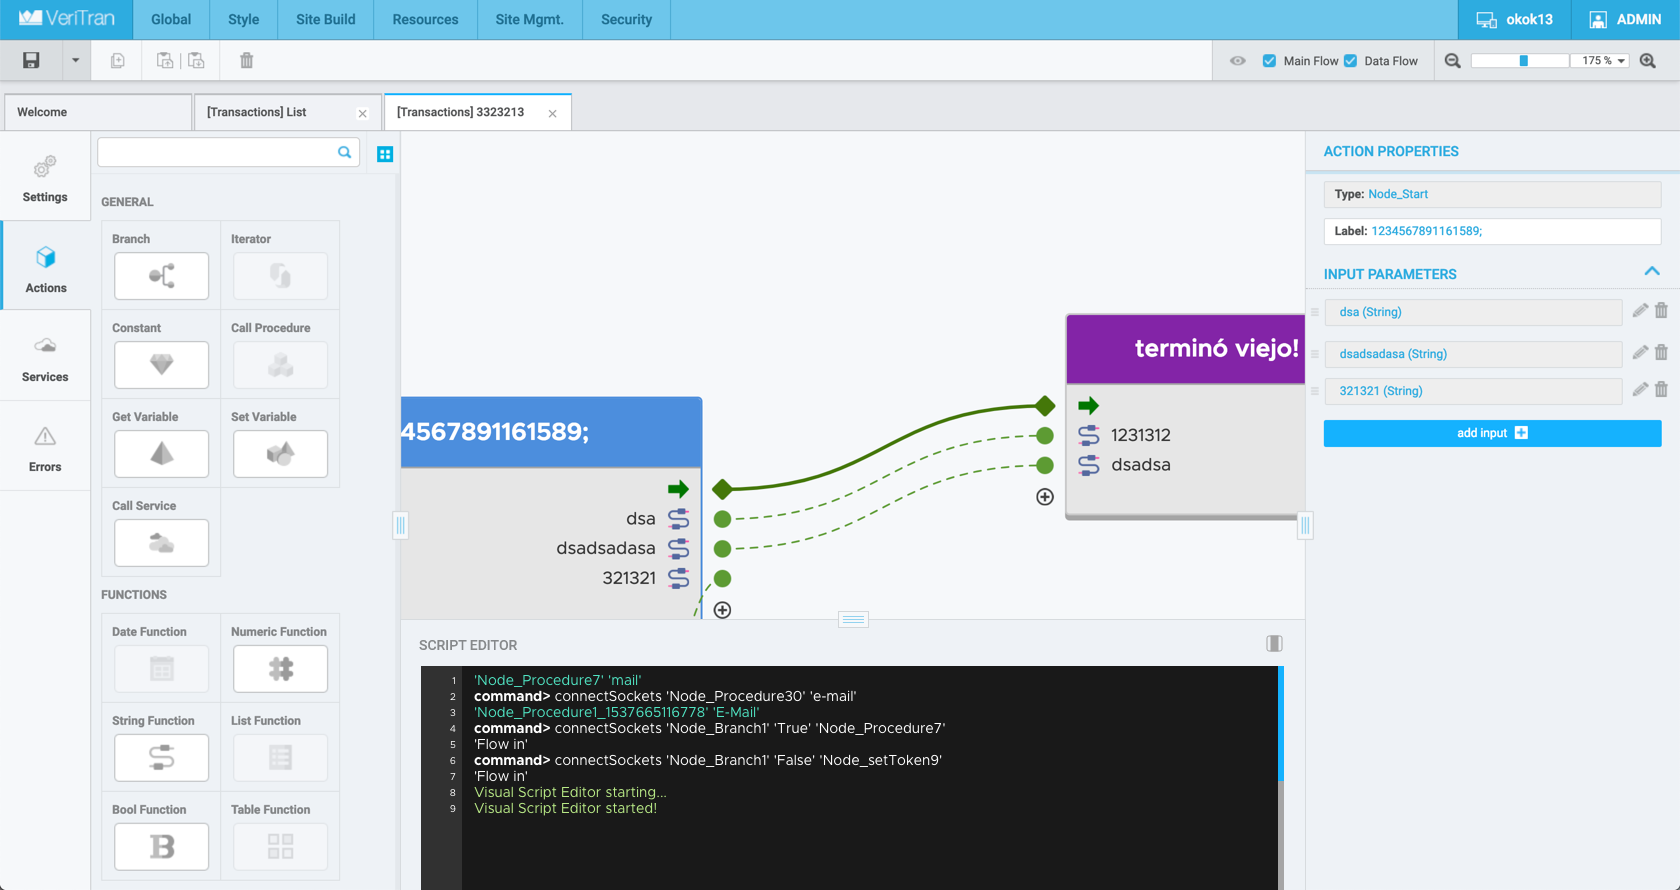This screenshot has height=890, width=1680.
Task: Click the actions search input field
Action: tap(228, 152)
